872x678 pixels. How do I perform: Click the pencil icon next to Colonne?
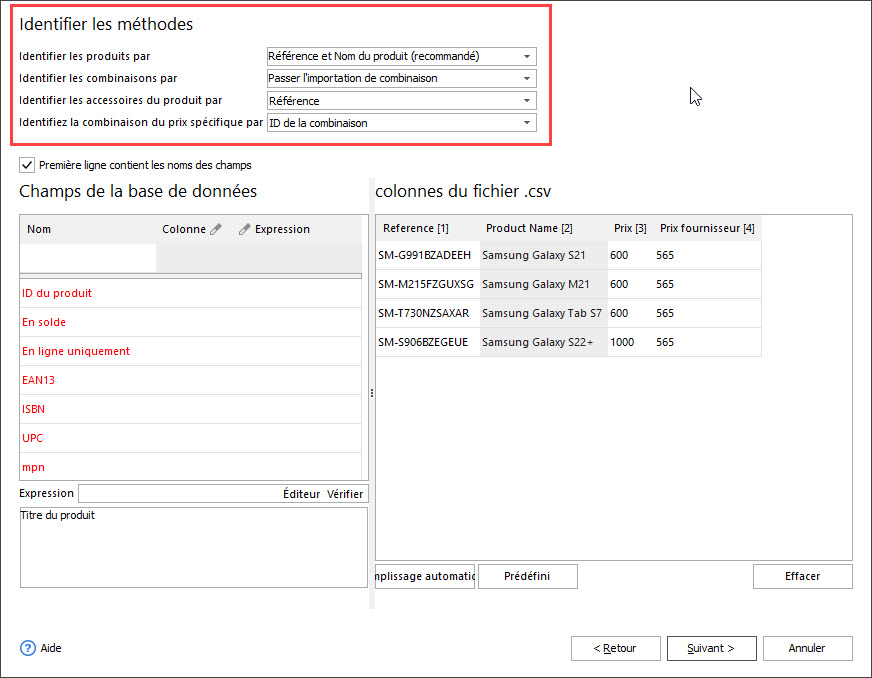pyautogui.click(x=216, y=229)
